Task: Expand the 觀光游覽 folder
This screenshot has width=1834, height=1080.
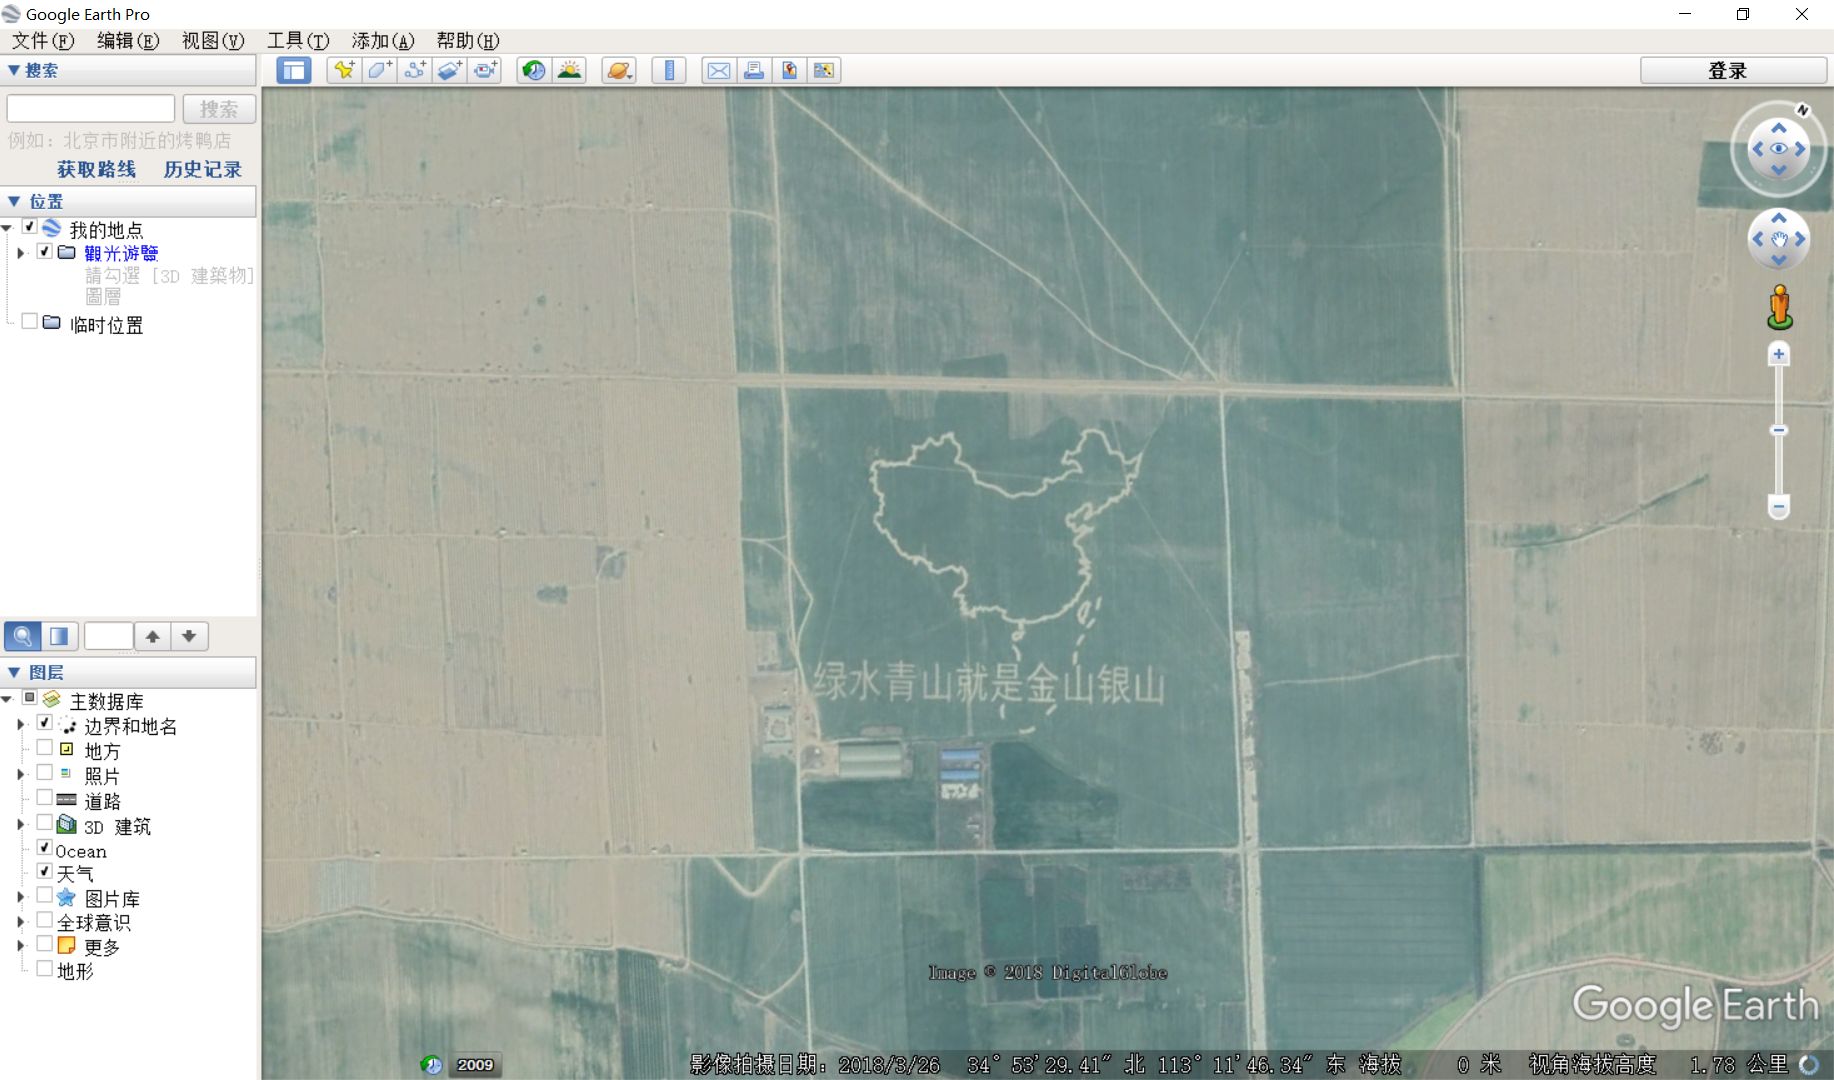Action: [x=21, y=253]
